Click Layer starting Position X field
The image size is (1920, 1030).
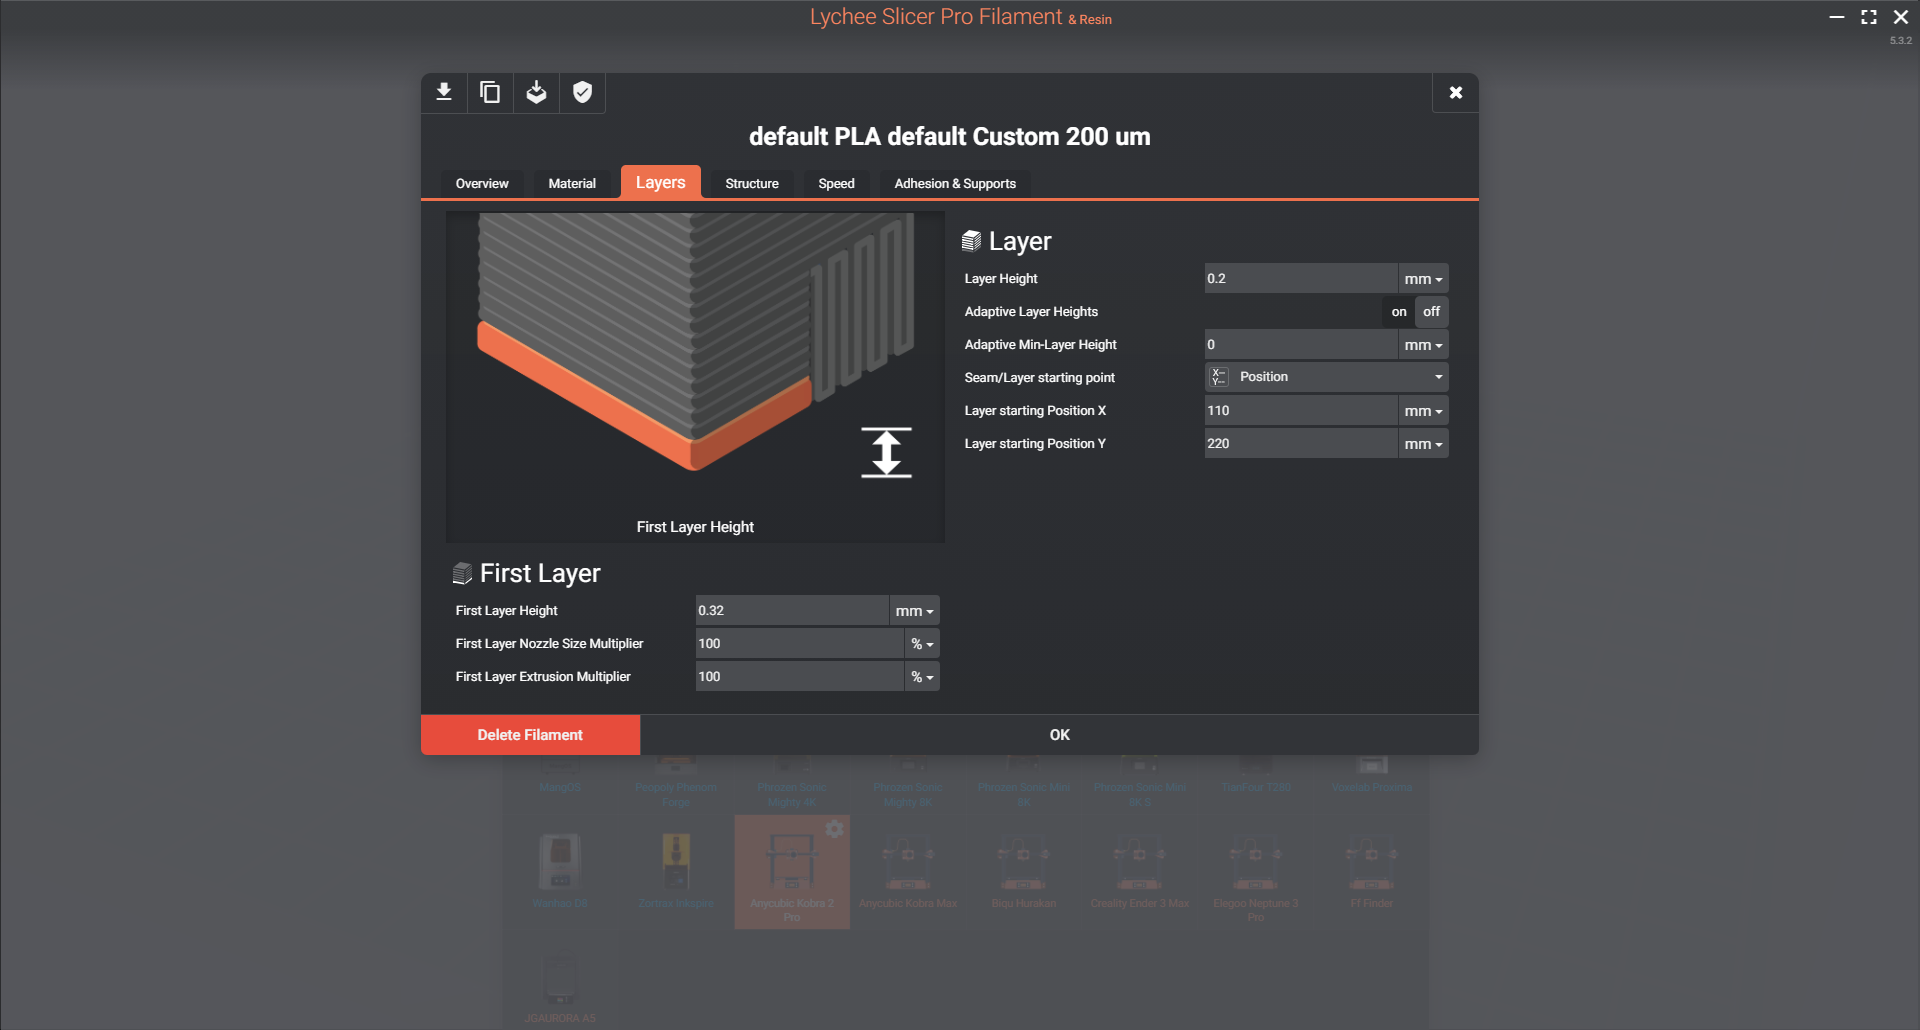1299,411
